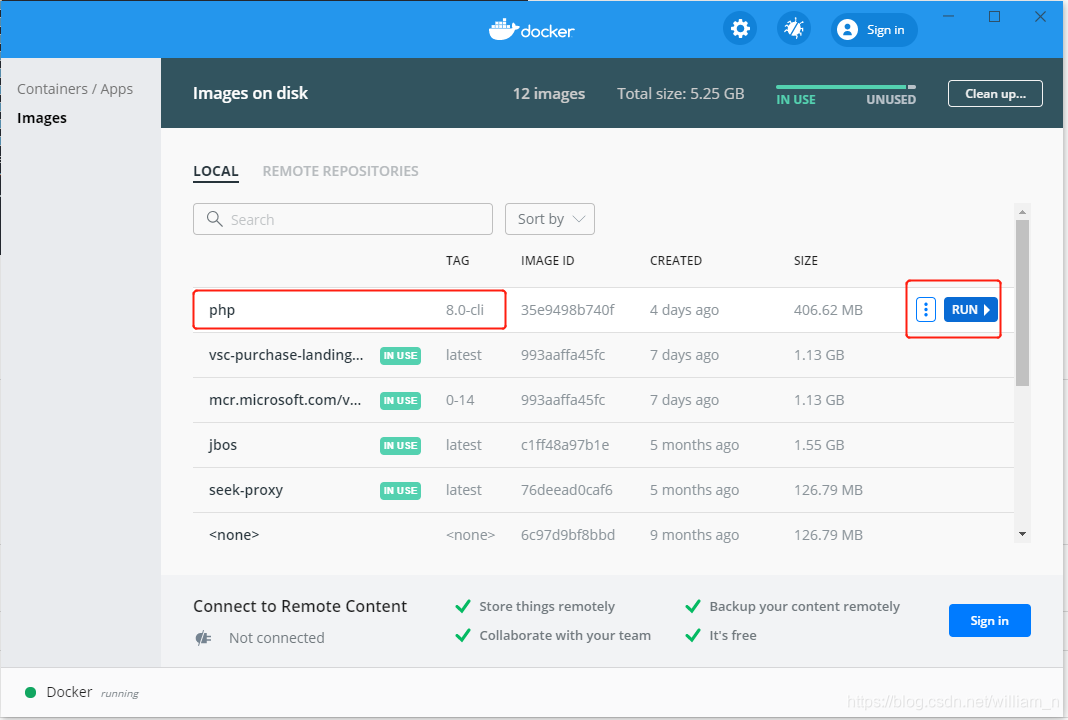
Task: Select the vsc-purchase-landing... image row
Action: click(603, 355)
